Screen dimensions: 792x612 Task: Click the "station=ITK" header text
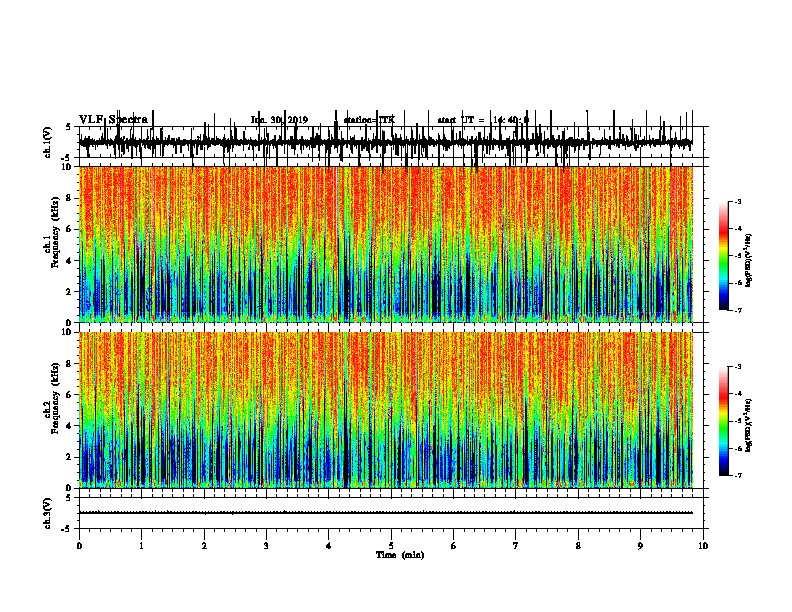click(369, 120)
